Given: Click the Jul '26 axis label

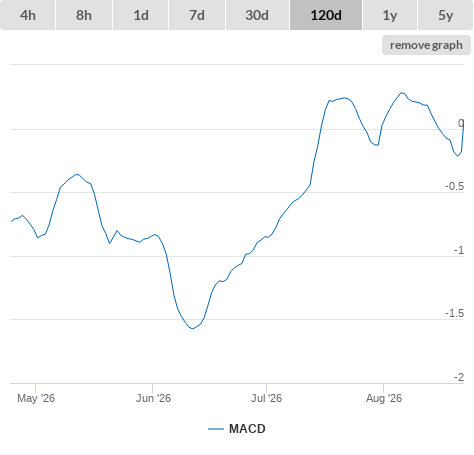Looking at the screenshot, I should (x=266, y=398).
